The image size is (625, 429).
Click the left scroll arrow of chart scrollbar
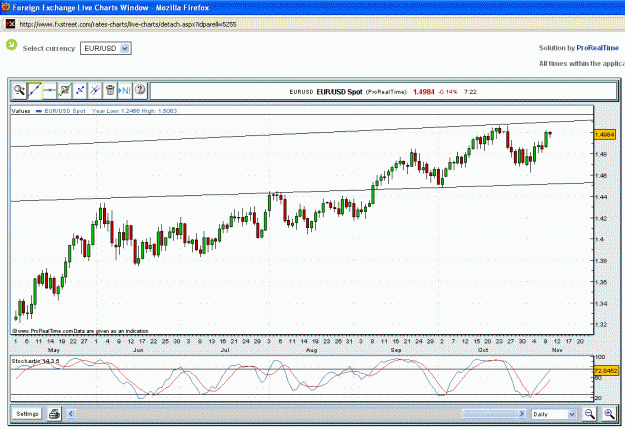click(x=71, y=414)
